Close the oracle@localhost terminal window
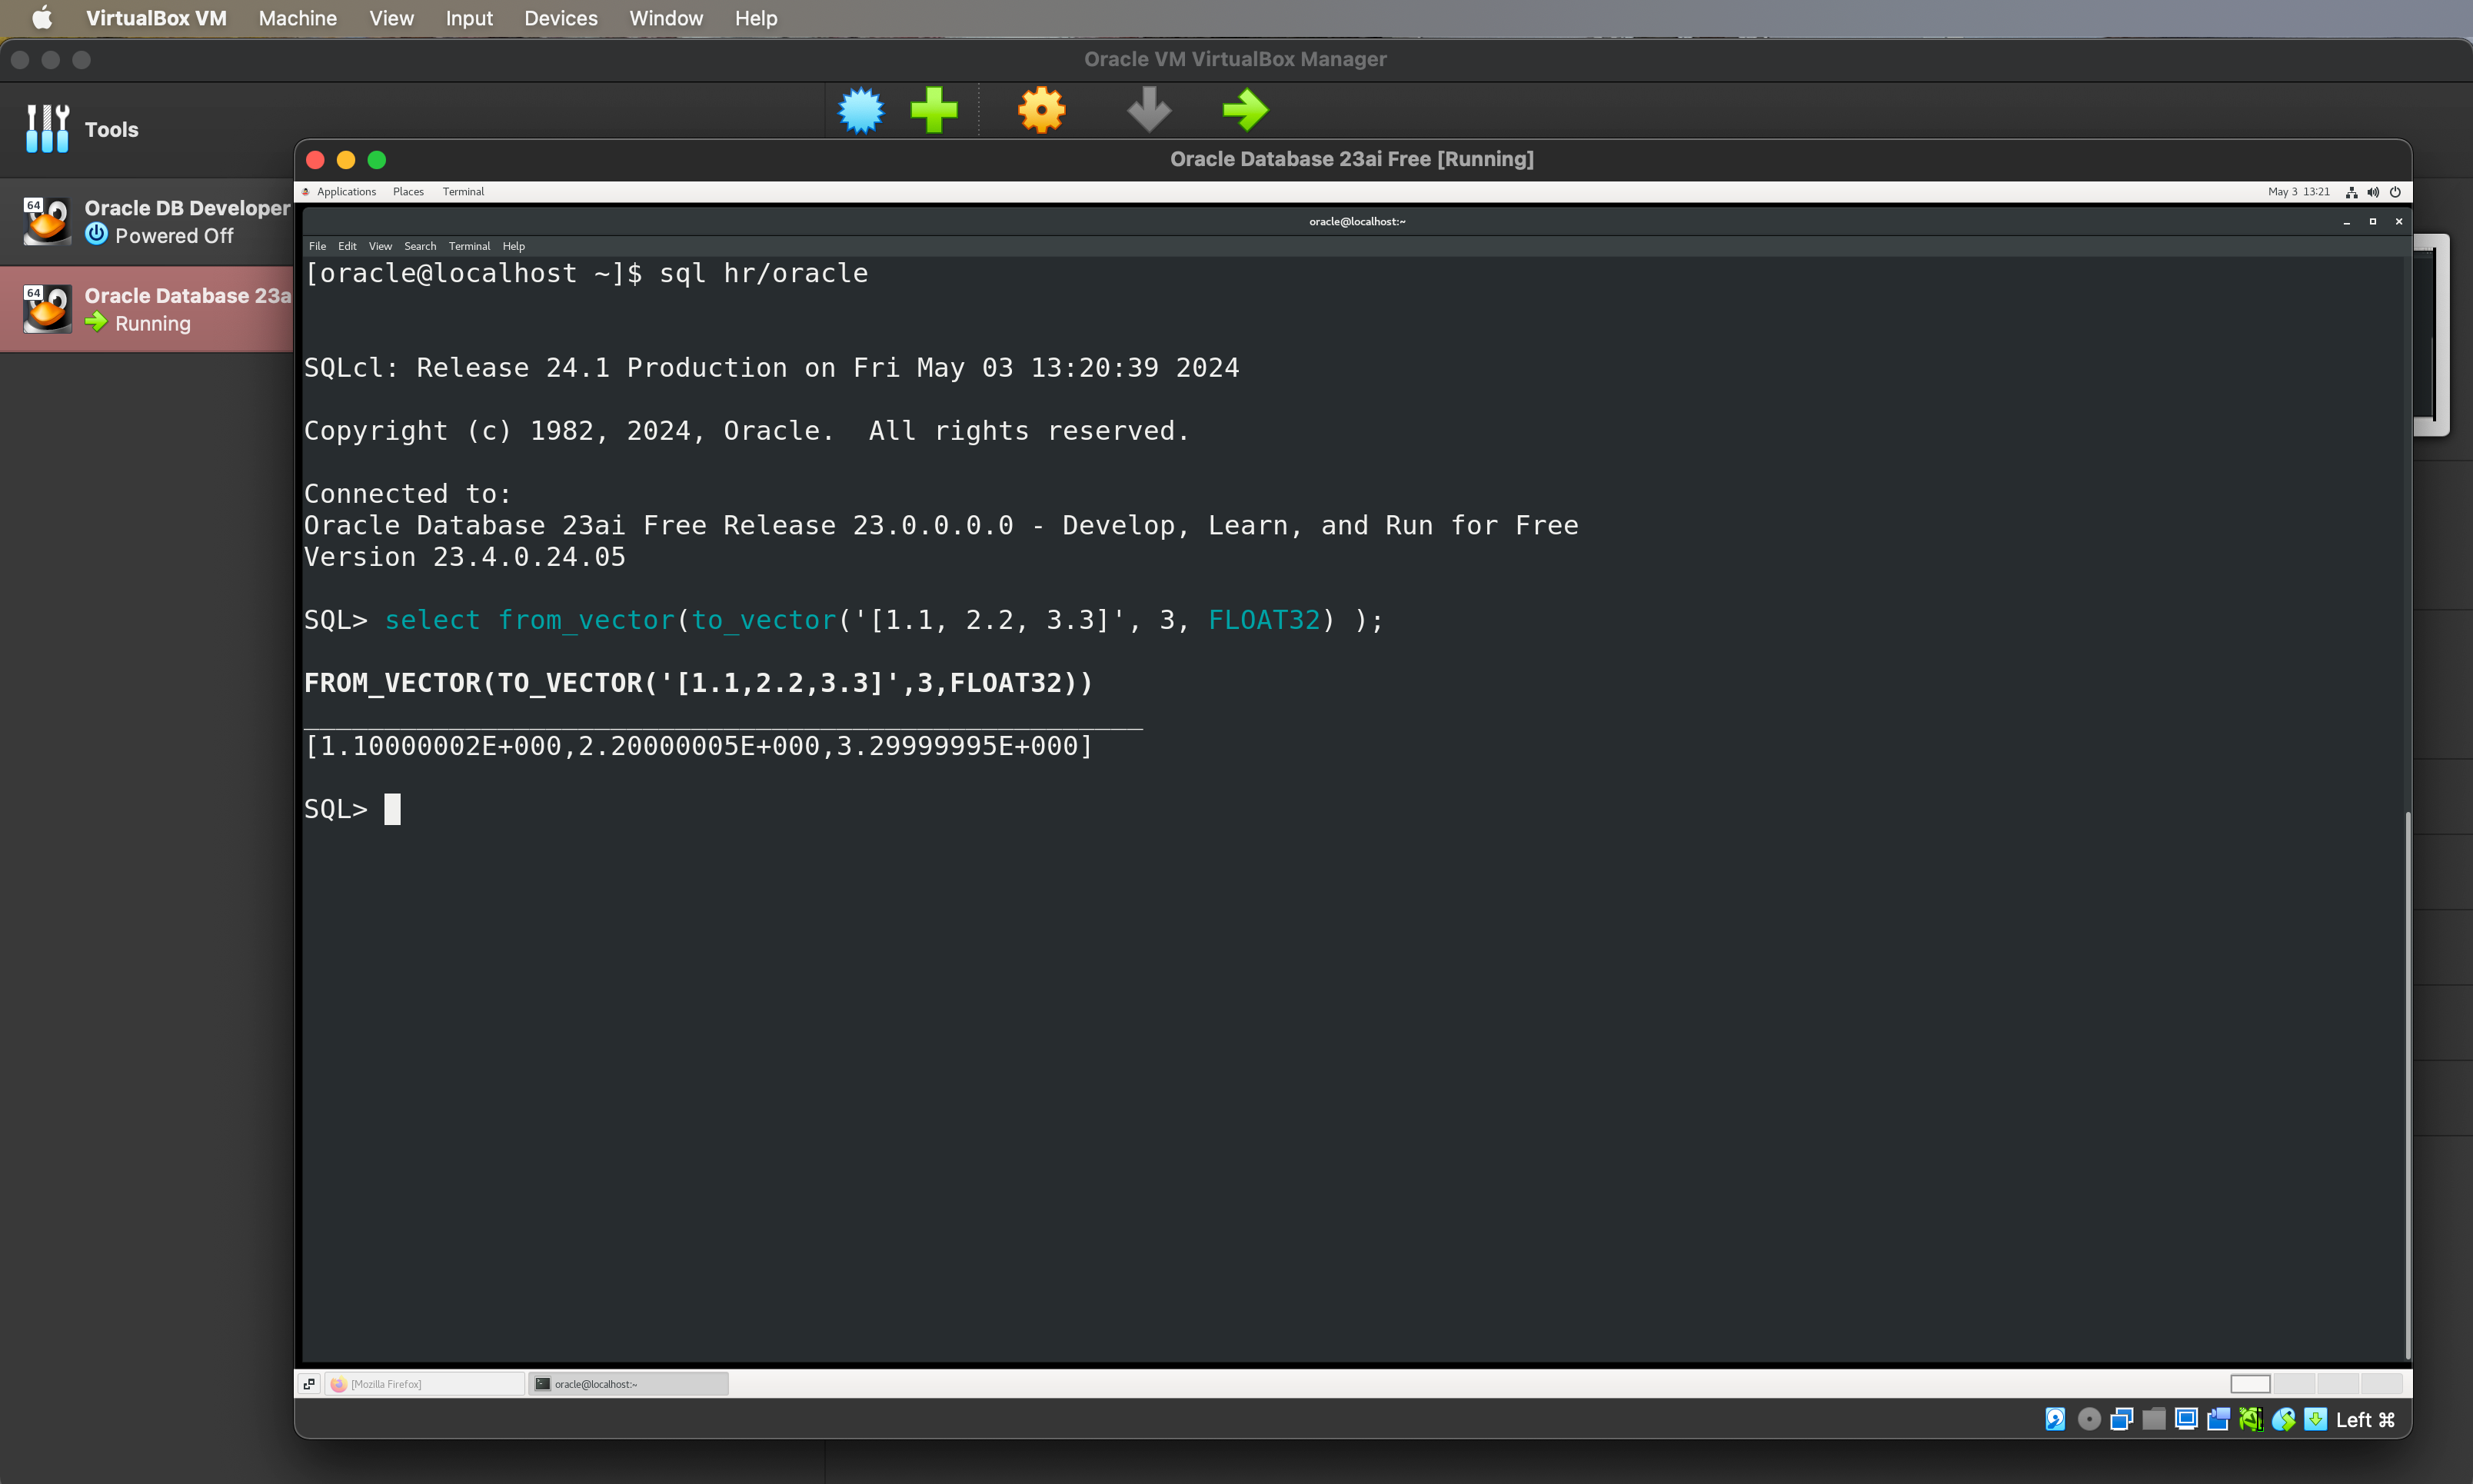The image size is (2473, 1484). (x=2398, y=222)
